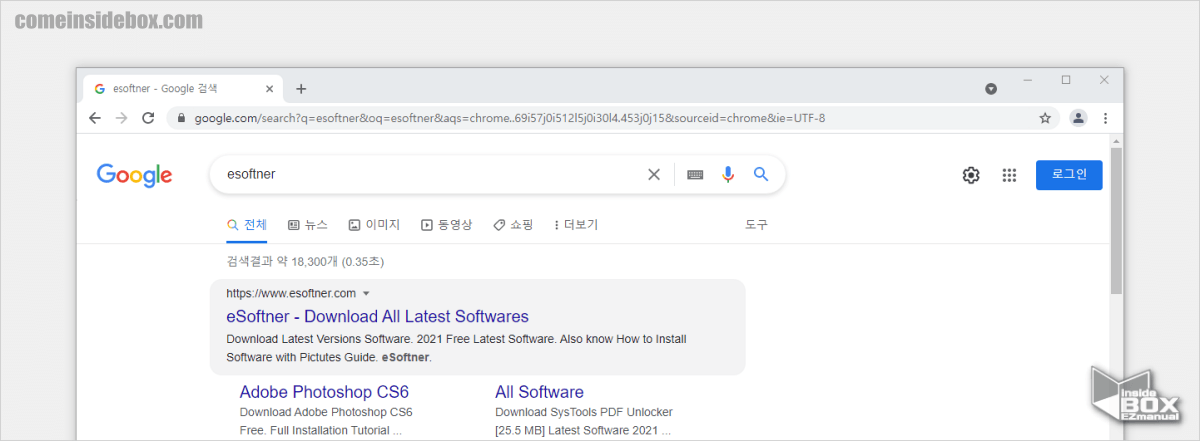Click the 검색결과 약 18,300개 result count

tap(306, 261)
